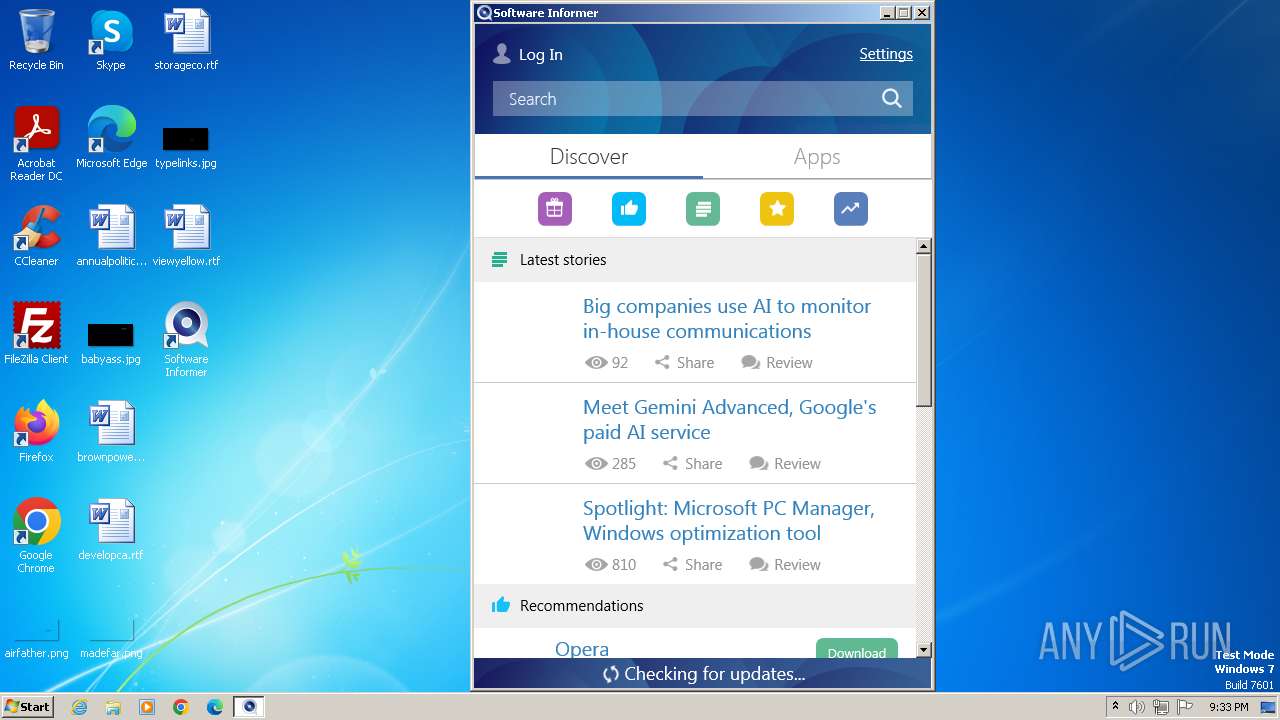Open the media player taskbar icon
Screen dimensions: 1280x720
(147, 707)
